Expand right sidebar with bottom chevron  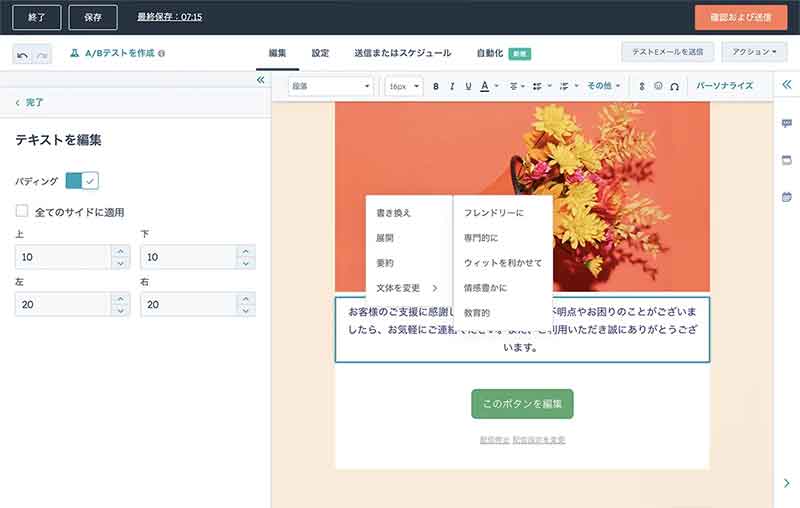coord(787,482)
